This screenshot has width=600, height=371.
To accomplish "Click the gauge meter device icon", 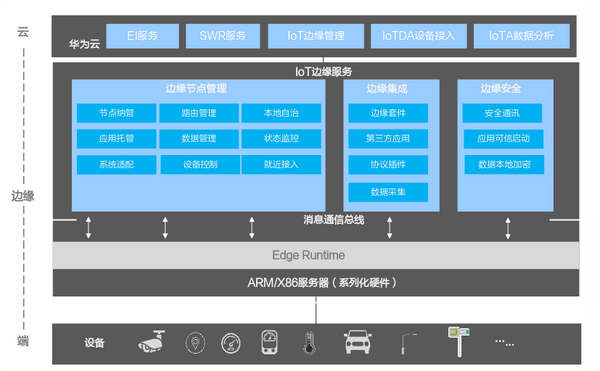I will 231,343.
